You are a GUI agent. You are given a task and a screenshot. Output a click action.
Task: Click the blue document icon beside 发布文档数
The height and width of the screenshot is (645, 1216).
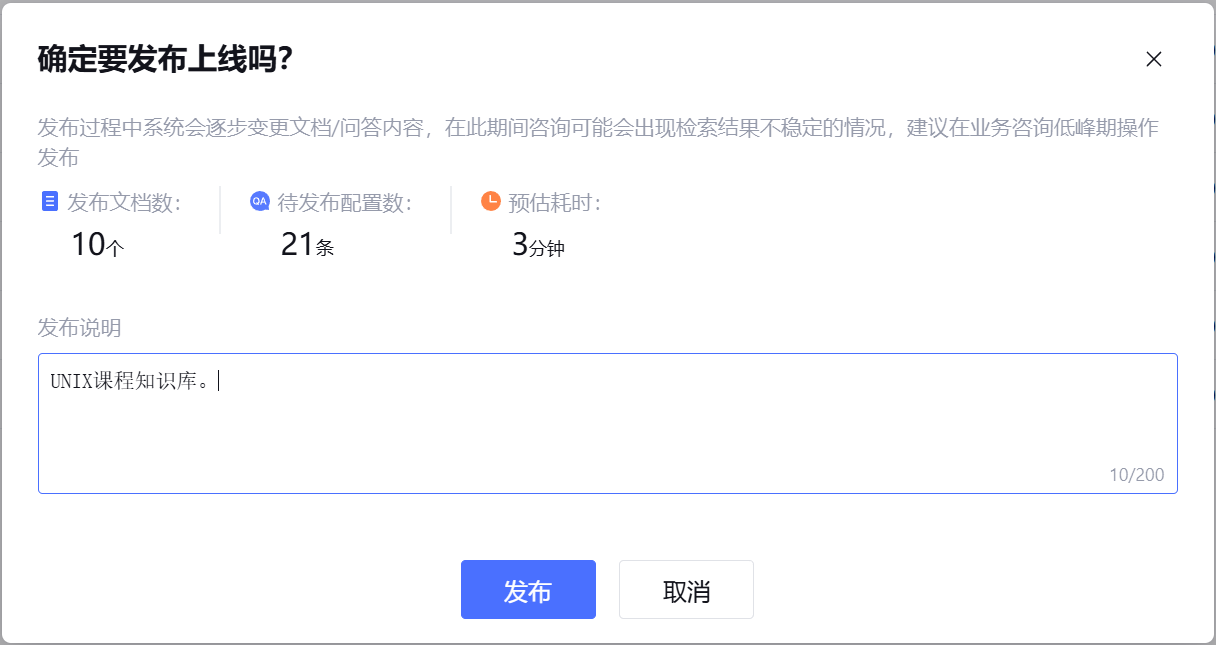[x=50, y=202]
